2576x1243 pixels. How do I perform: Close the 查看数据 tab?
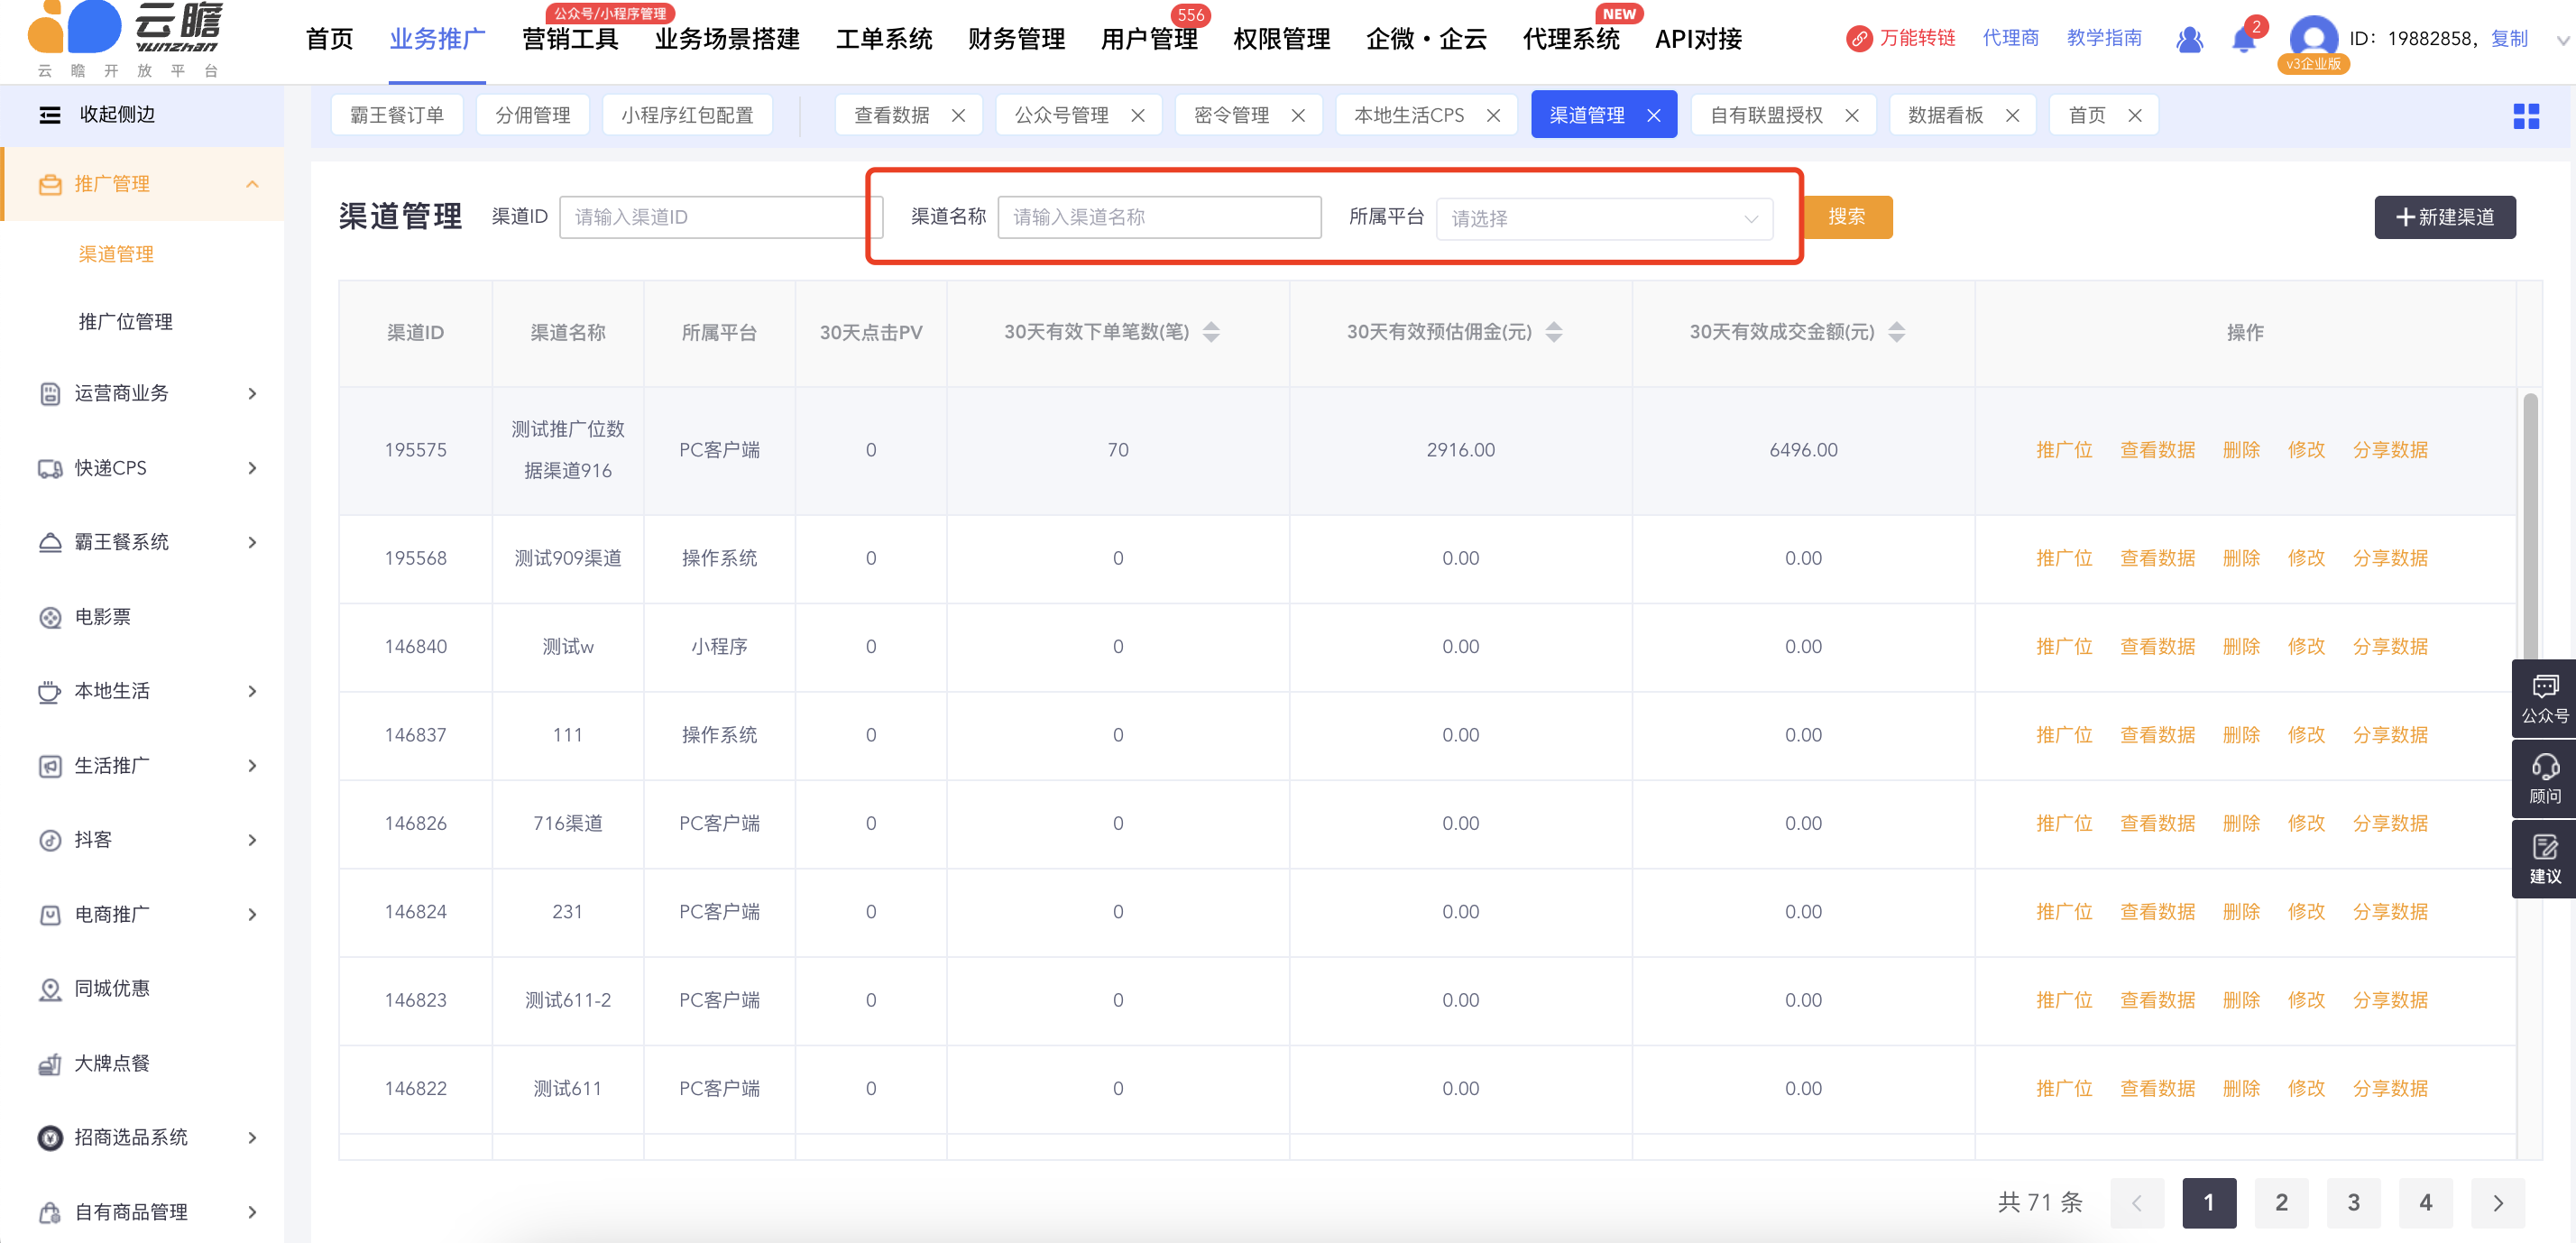pos(958,116)
